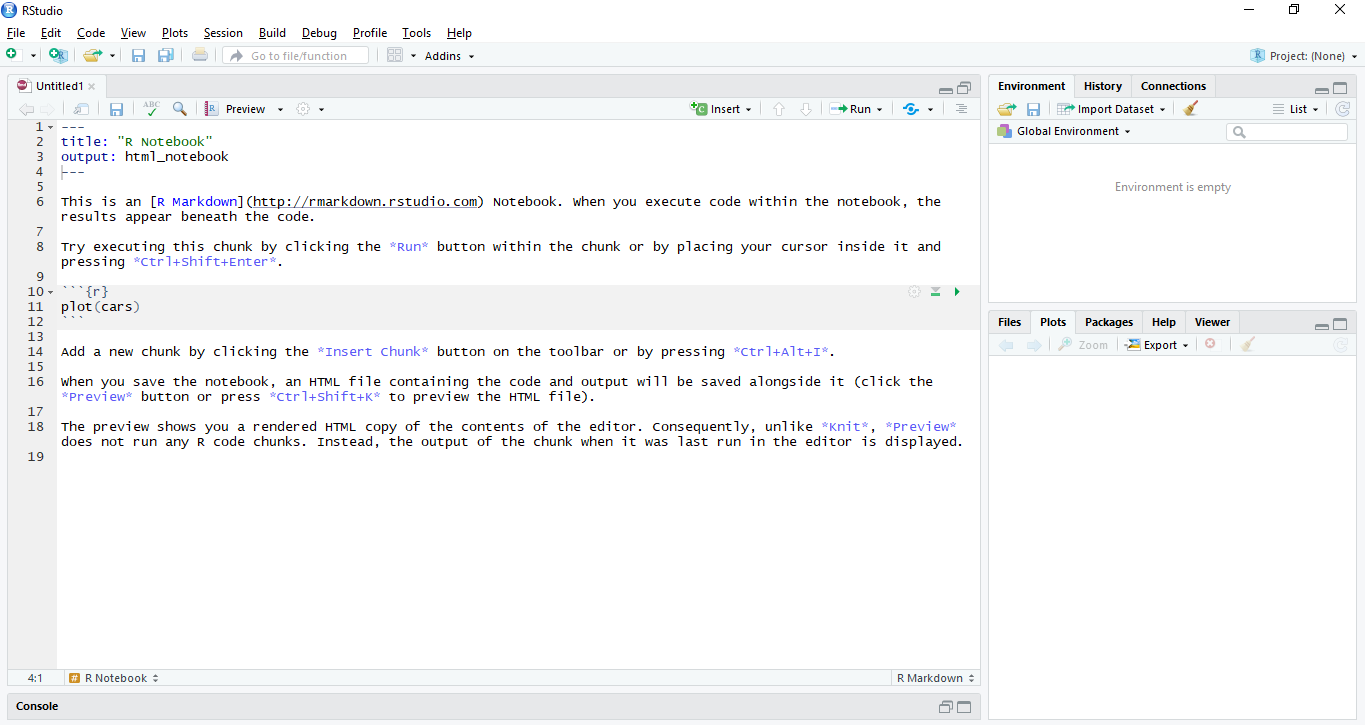Click editor toolbar Save current document icon
This screenshot has width=1365, height=725.
[x=116, y=109]
